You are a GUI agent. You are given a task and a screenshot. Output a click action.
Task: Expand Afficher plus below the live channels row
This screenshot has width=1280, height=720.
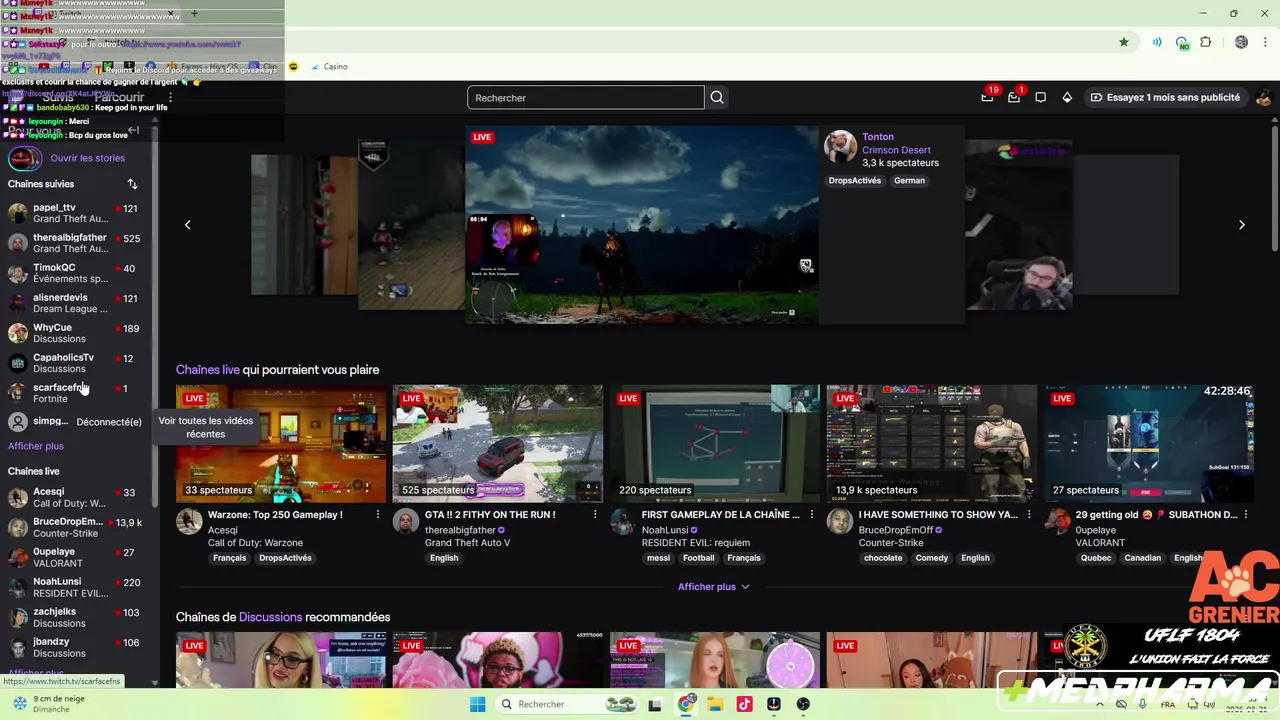[x=714, y=587]
